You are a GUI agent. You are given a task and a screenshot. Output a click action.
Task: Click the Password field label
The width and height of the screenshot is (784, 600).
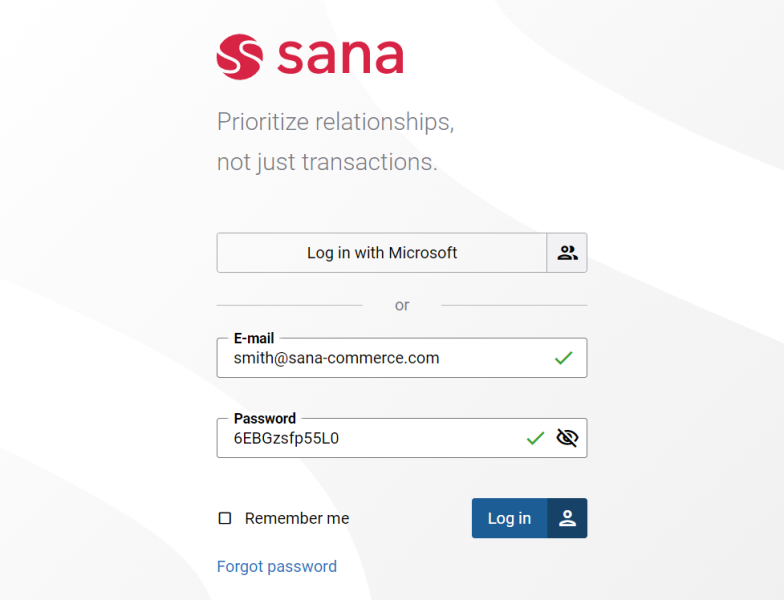click(265, 418)
